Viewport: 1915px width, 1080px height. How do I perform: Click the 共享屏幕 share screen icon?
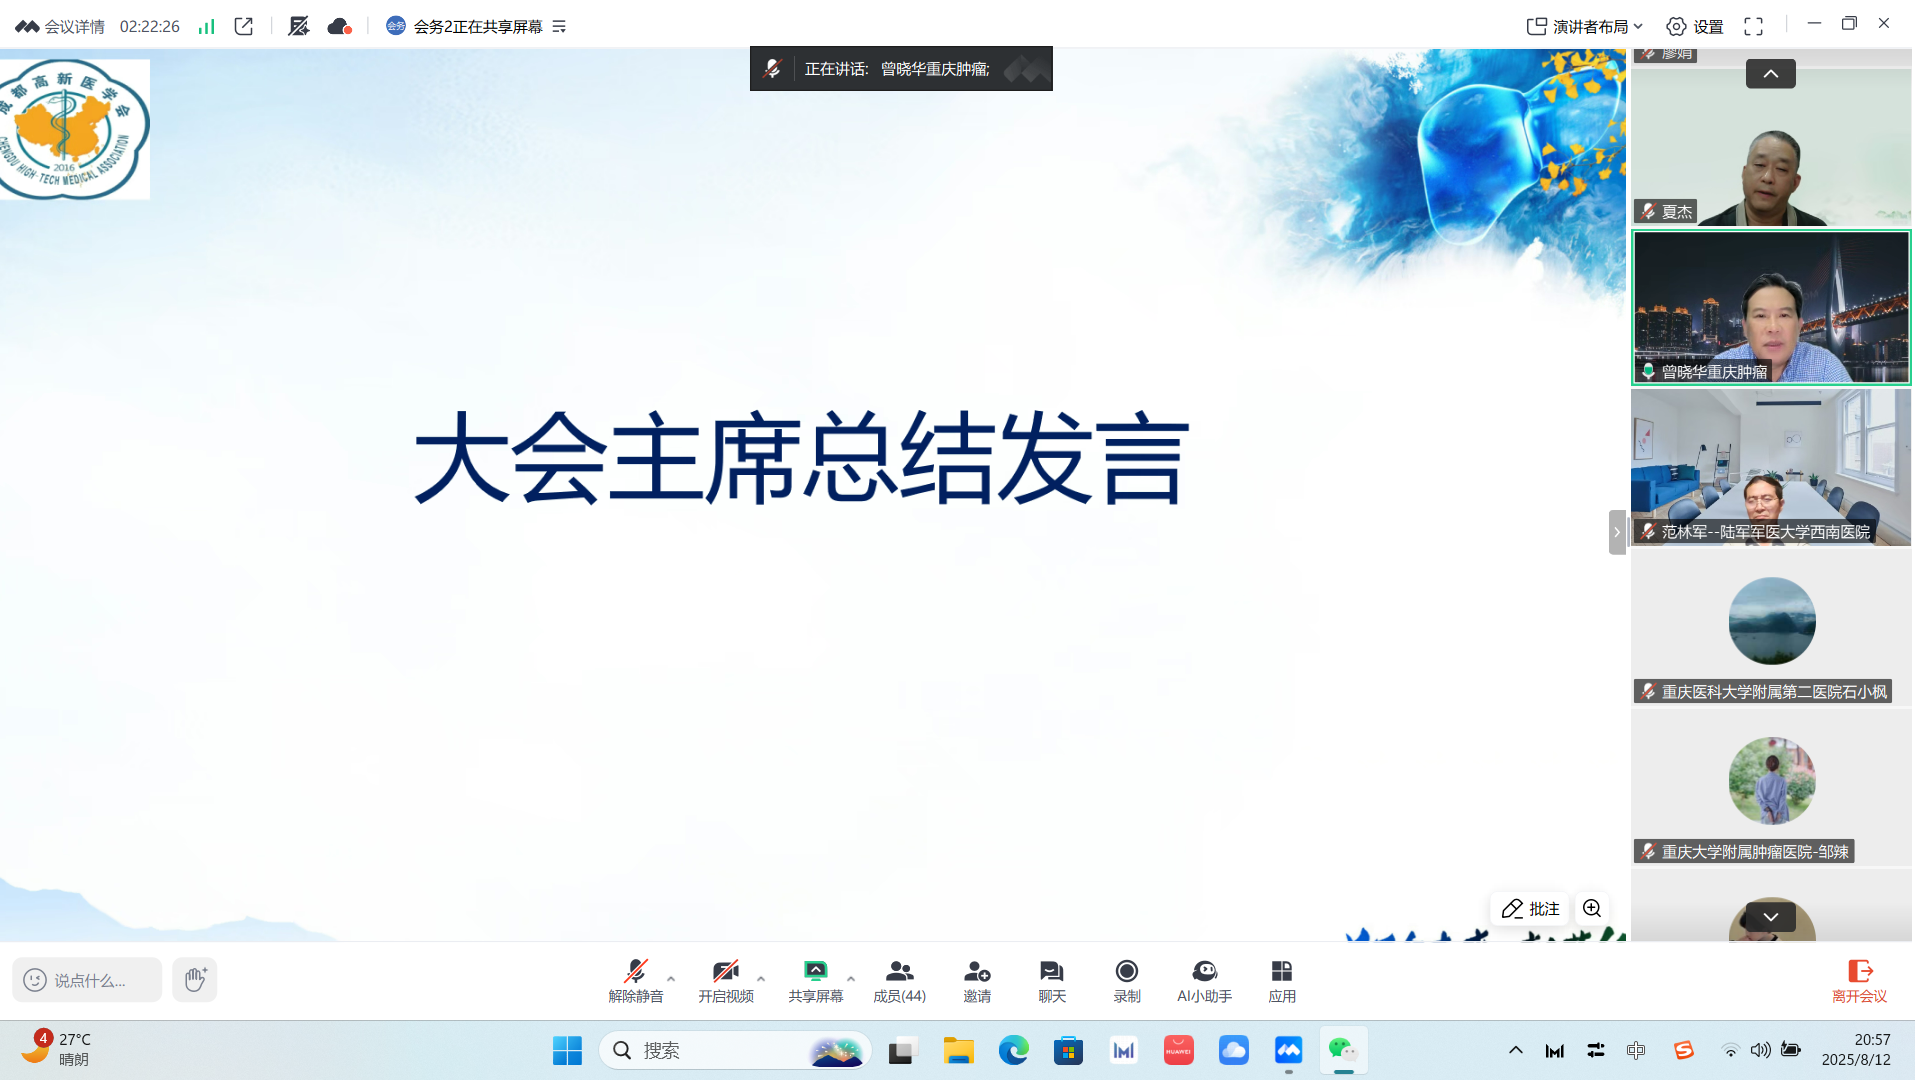[816, 979]
